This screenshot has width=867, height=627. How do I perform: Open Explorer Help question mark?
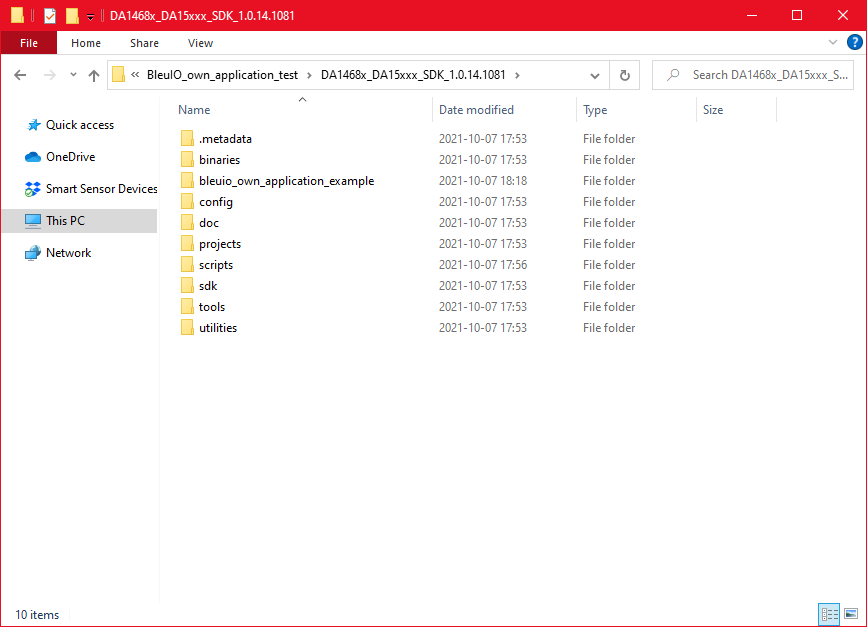point(854,43)
